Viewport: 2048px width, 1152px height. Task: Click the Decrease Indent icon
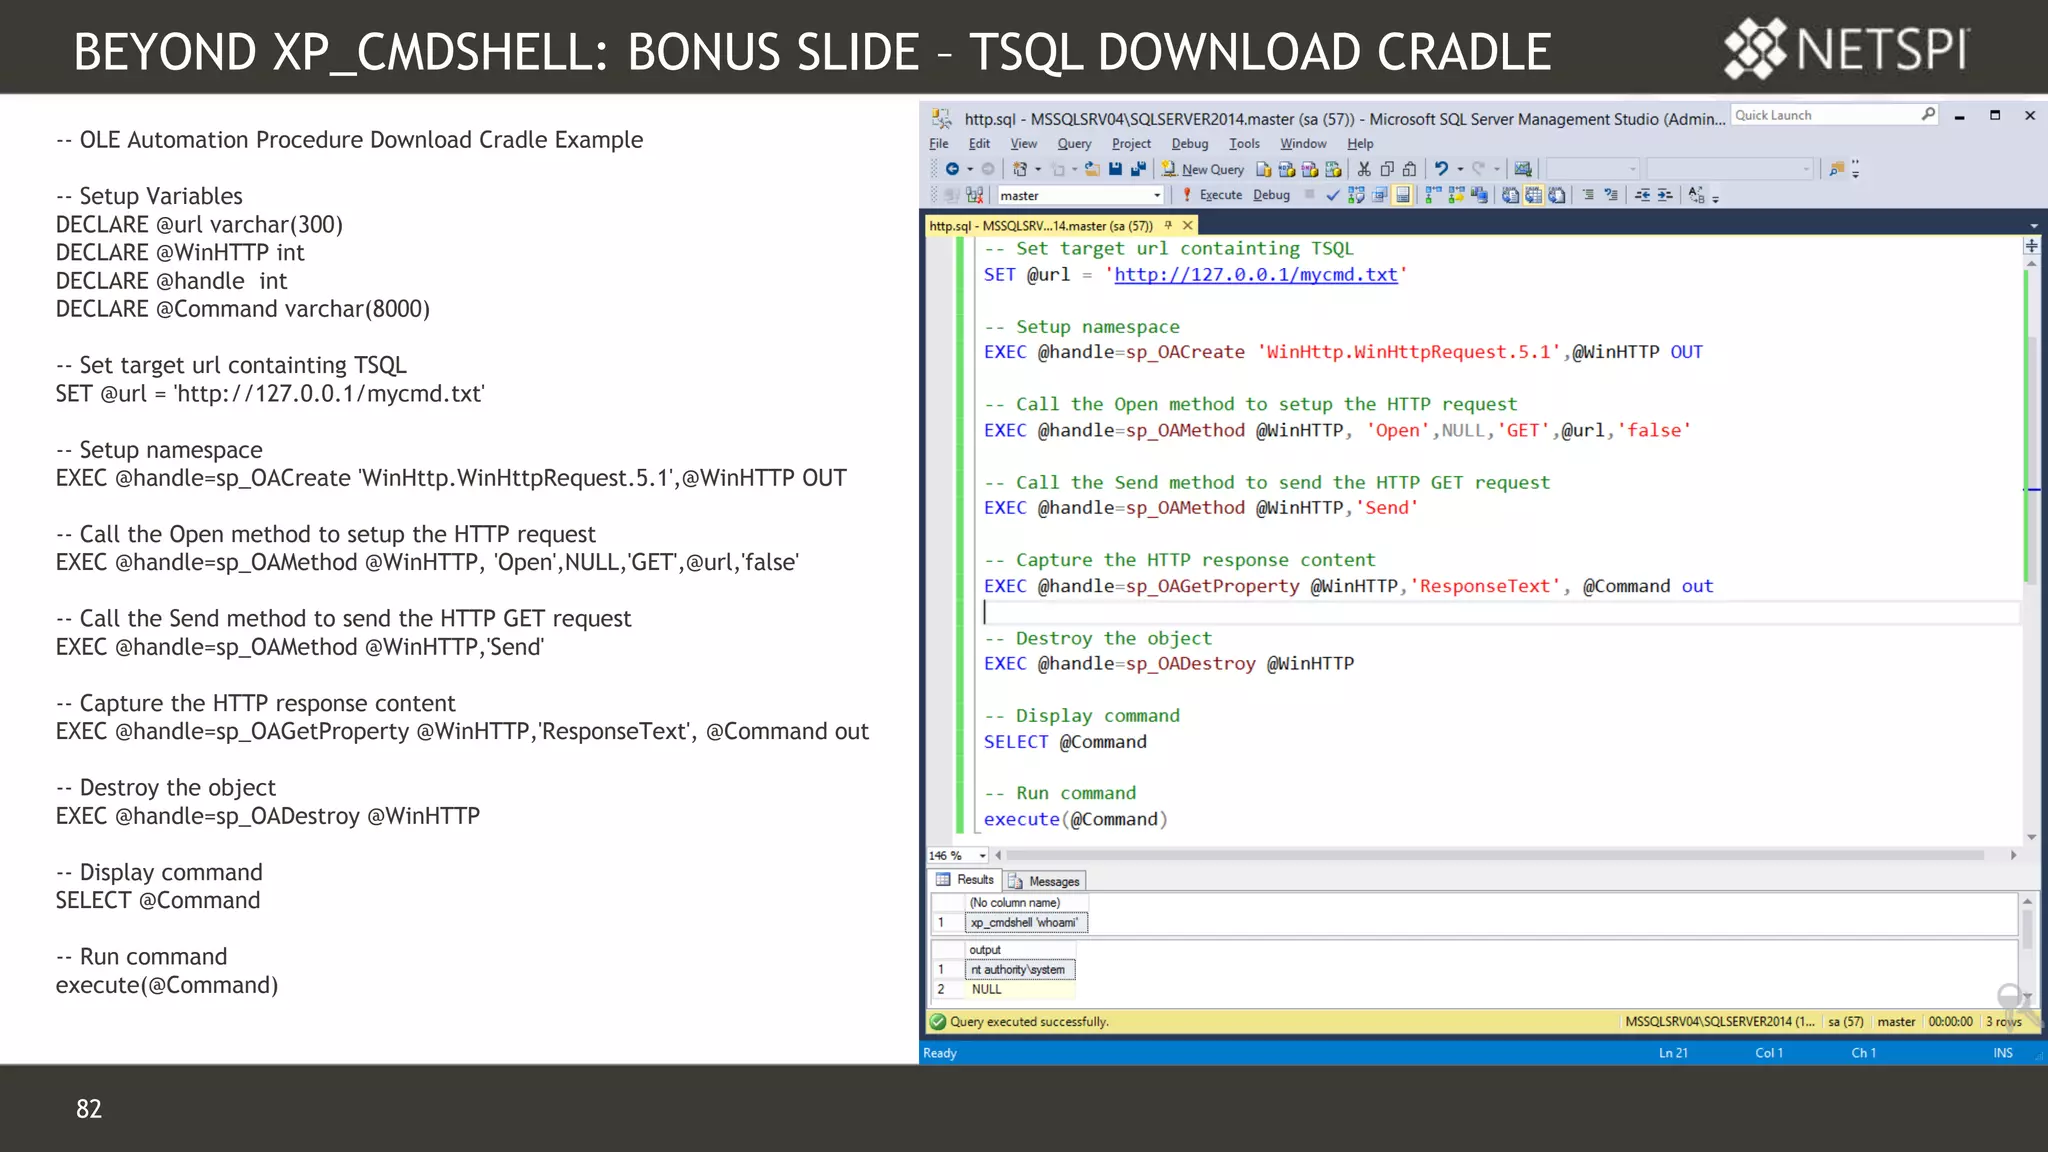pos(1643,195)
